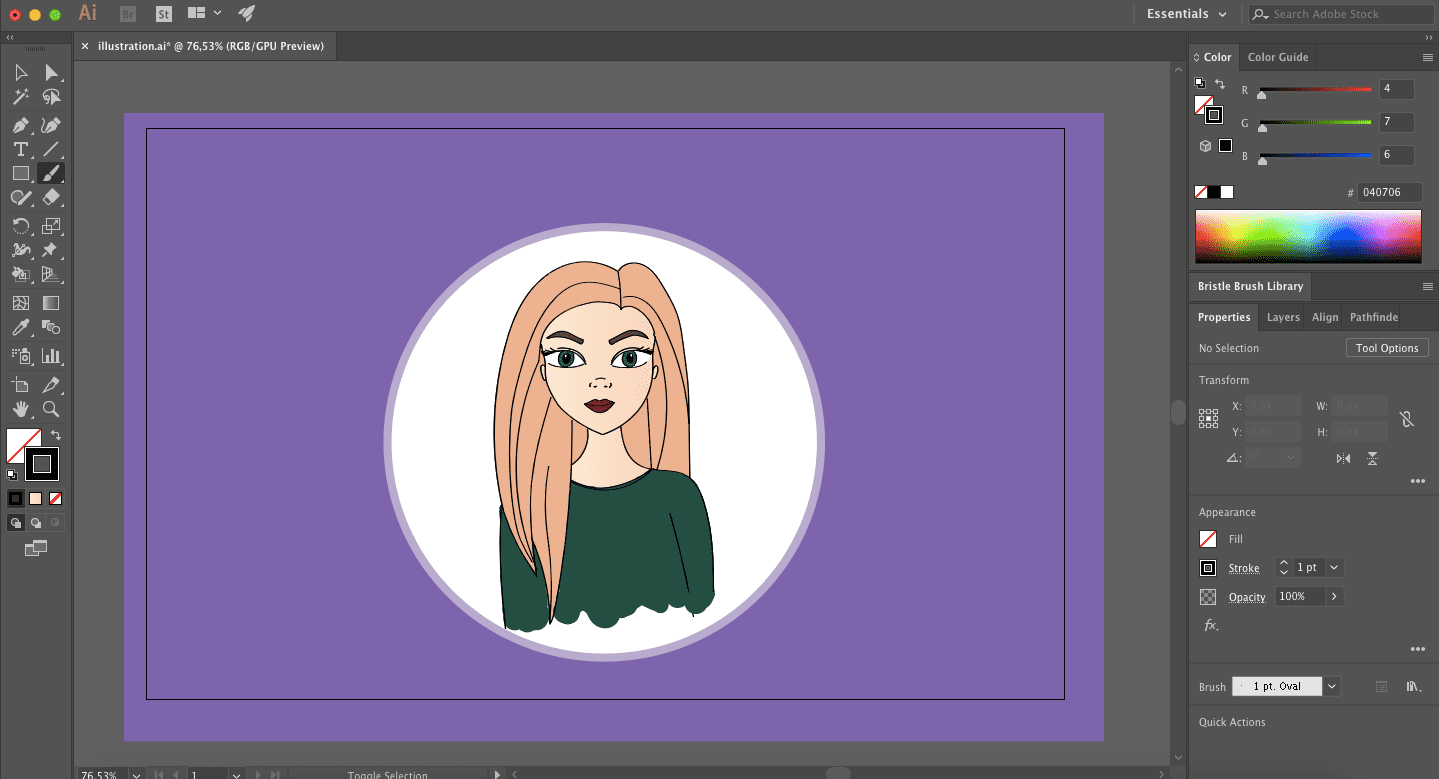
Task: Click the hex color value field
Action: tap(1389, 192)
